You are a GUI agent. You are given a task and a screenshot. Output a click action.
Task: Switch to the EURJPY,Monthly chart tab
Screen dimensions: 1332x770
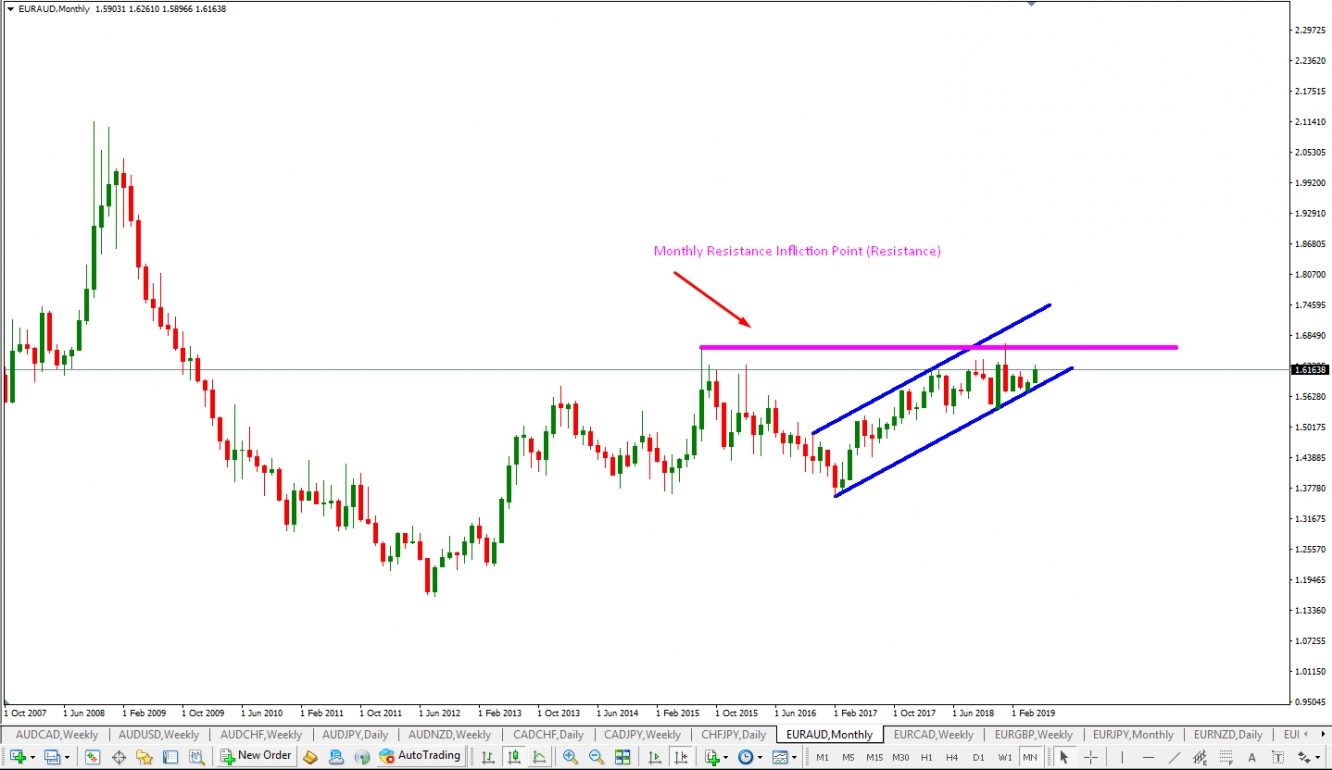click(1133, 734)
